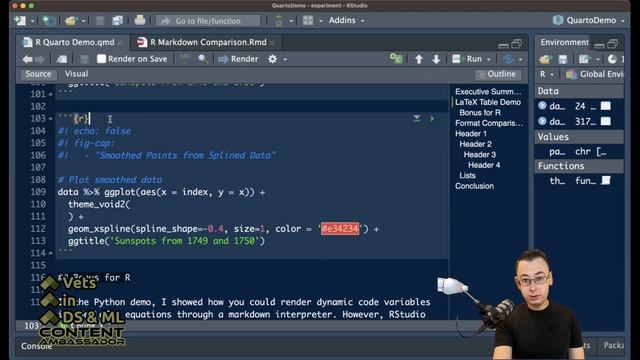Click the Render button
This screenshot has height=360, width=640.
238,59
